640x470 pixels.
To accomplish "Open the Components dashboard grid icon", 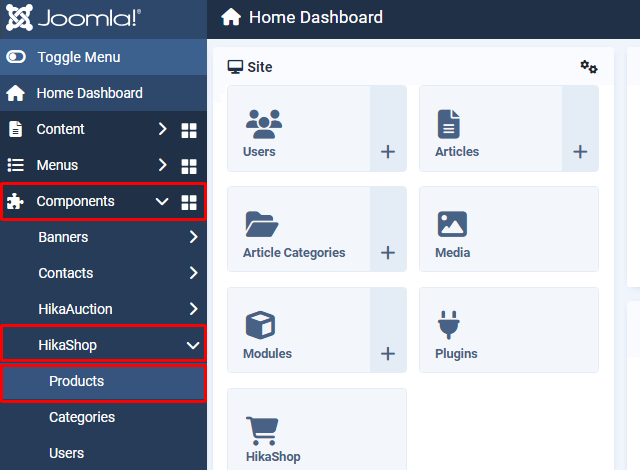I will (189, 202).
